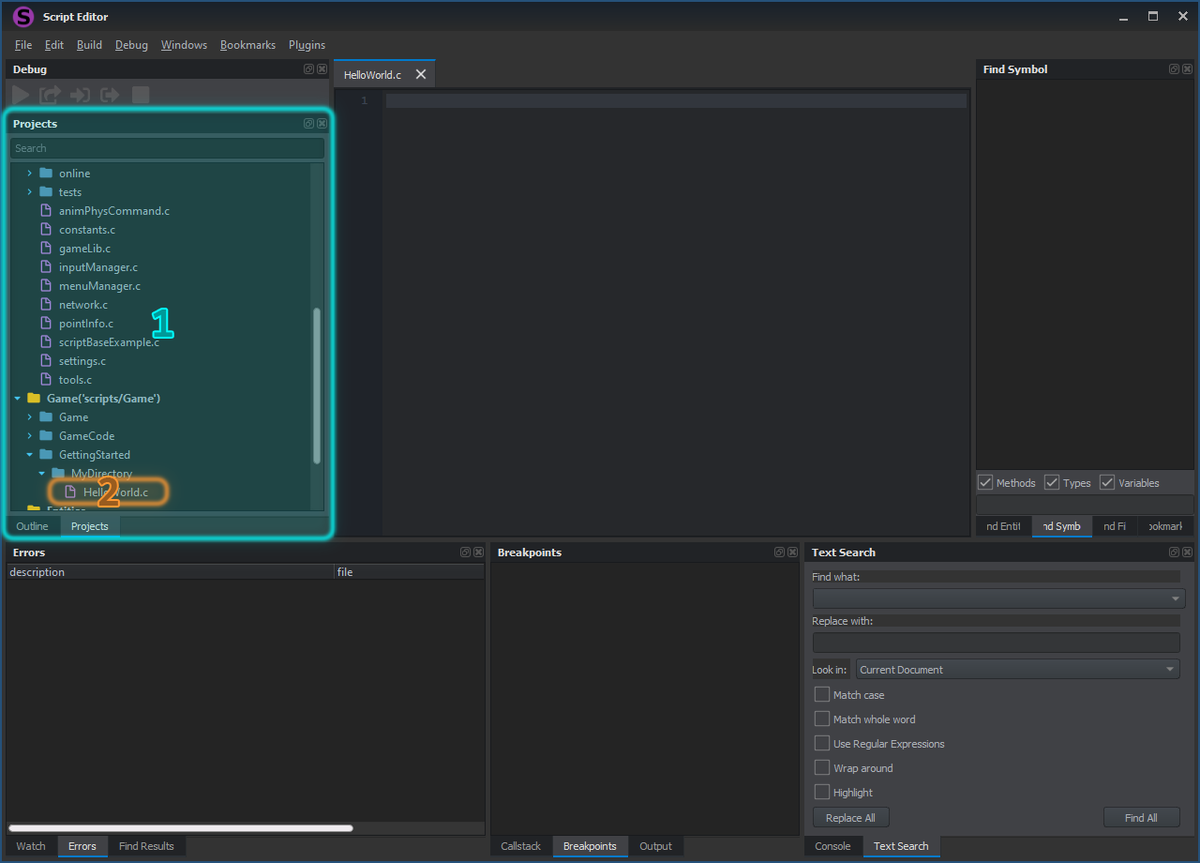Open the Debug menu

130,45
